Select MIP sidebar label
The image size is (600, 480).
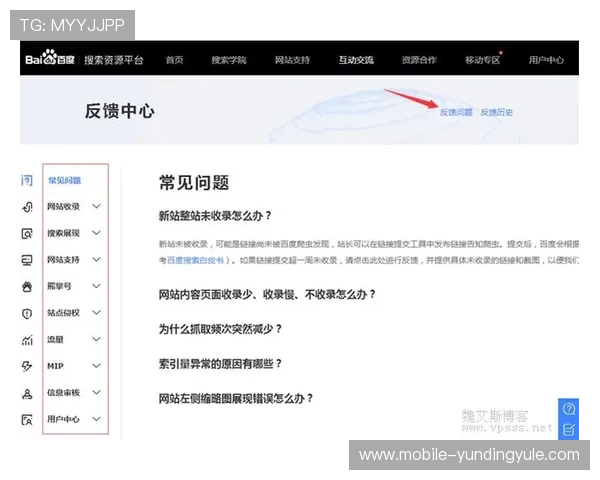[x=55, y=366]
